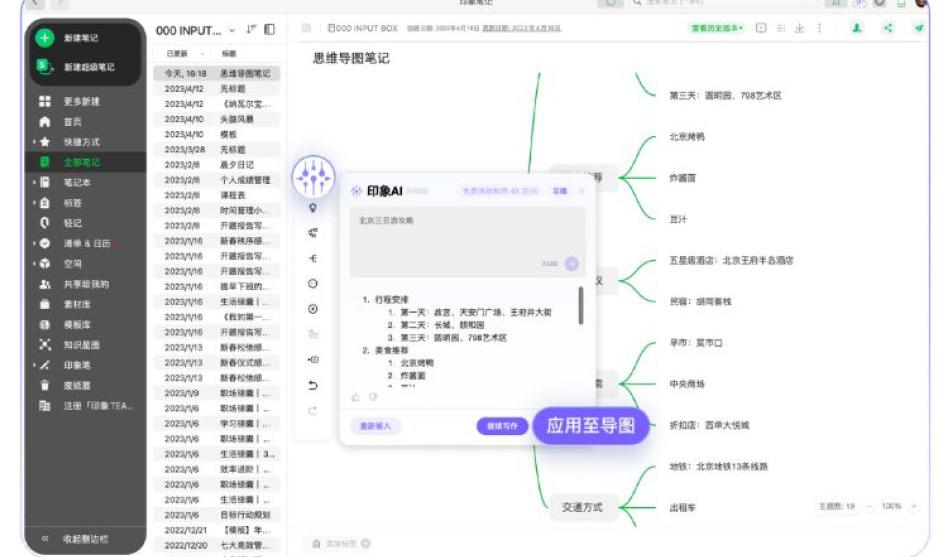Click the green 新建笔记 plus icon
This screenshot has height=557, width=943.
(44, 38)
